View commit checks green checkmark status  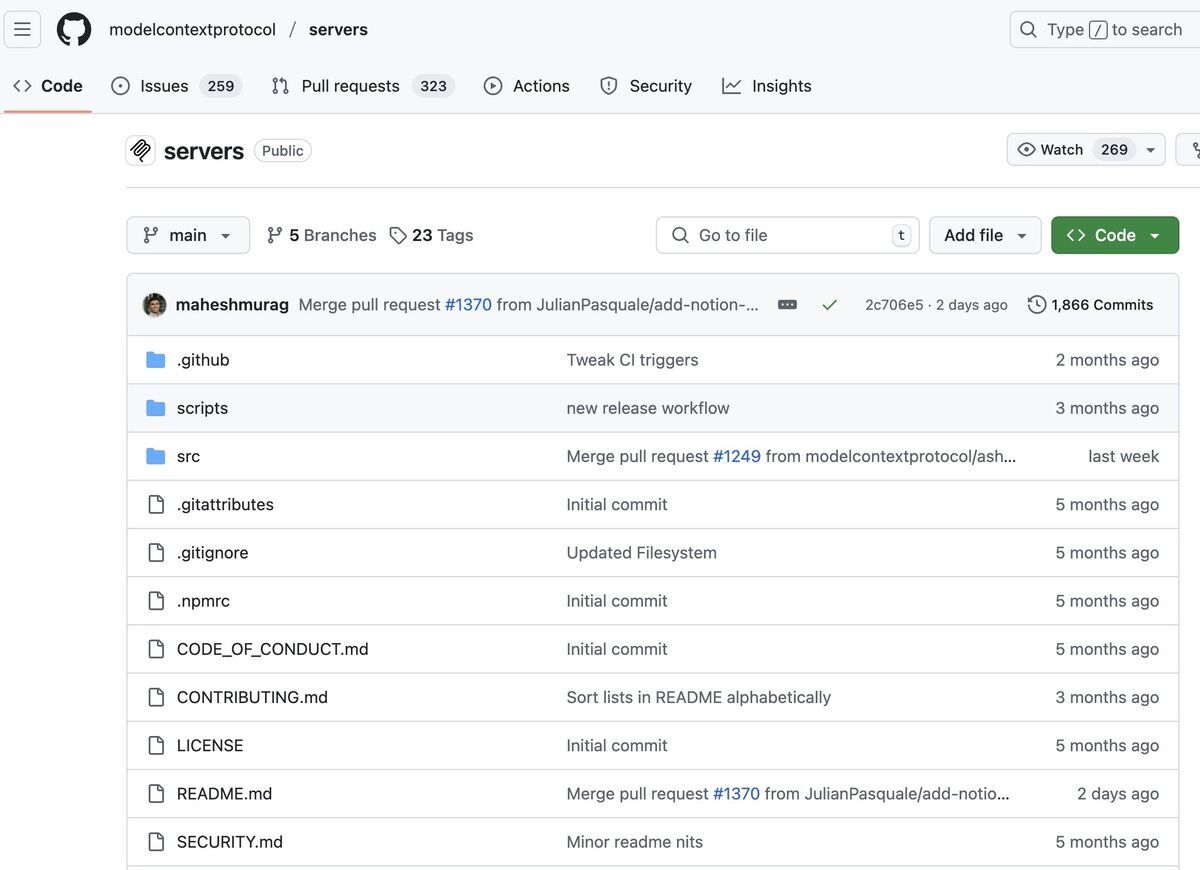point(829,305)
